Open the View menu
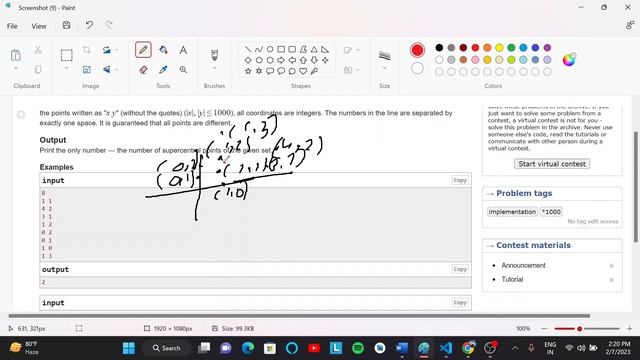 click(39, 26)
